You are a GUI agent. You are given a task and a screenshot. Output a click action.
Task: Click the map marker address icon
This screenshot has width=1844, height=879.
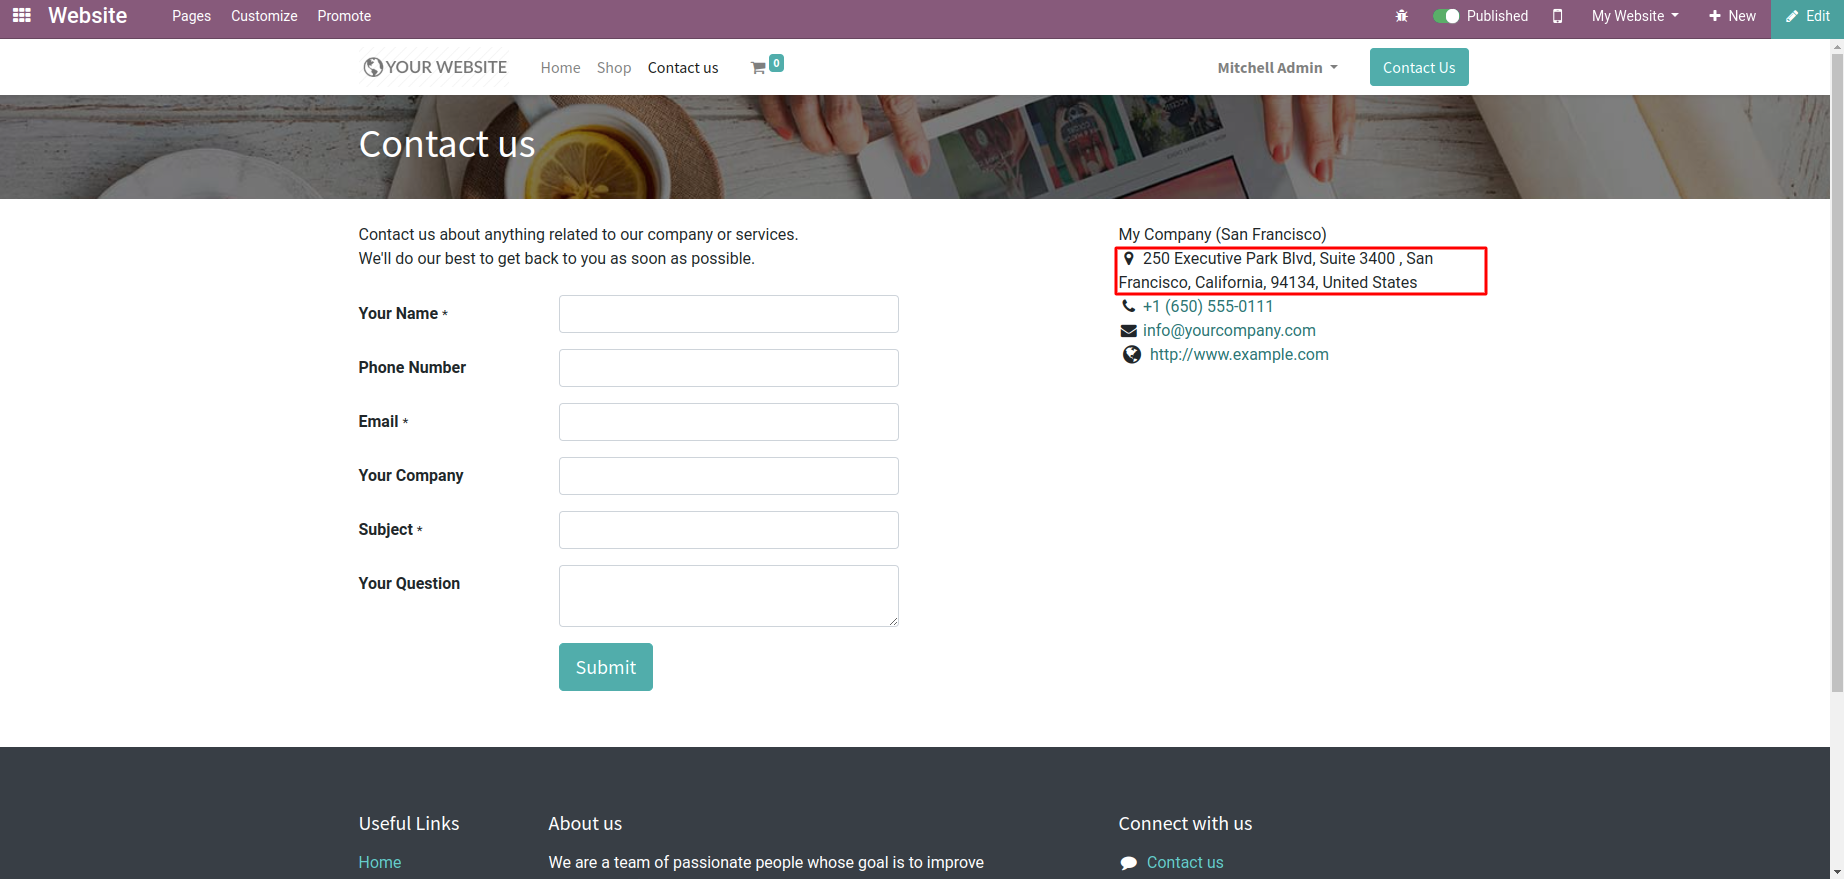(x=1128, y=258)
